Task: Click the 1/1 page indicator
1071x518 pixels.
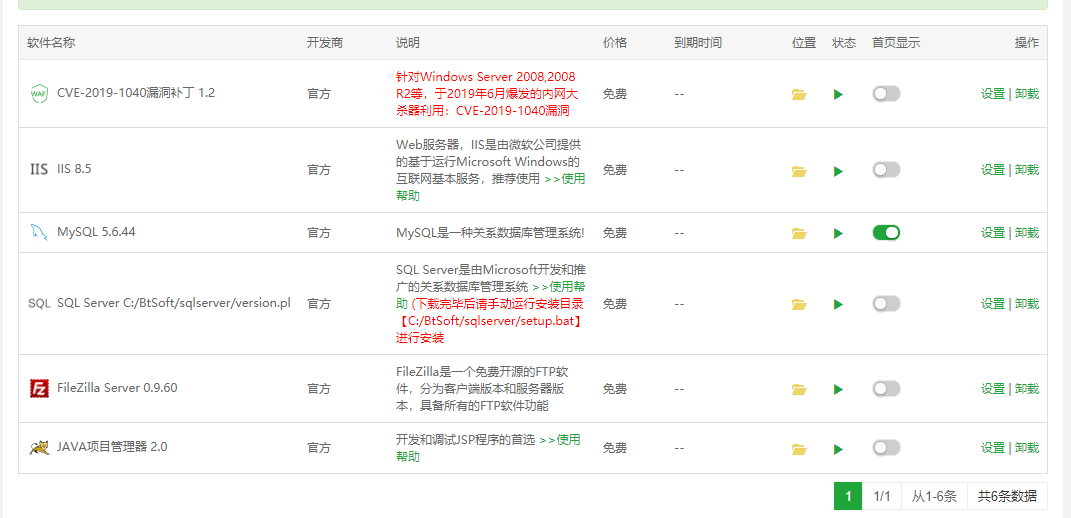Action: [882, 496]
